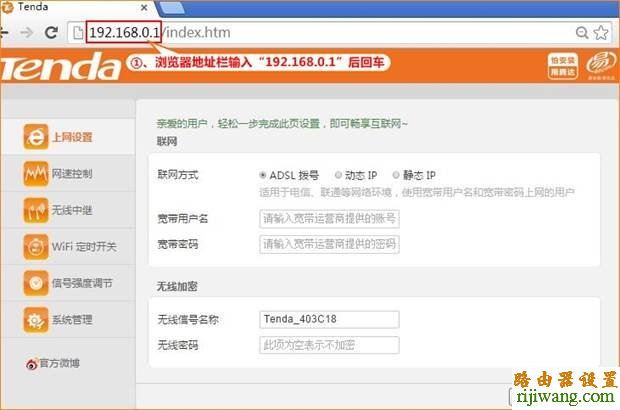This screenshot has width=620, height=410.
Task: Click the 无线信号名称 label
Action: coord(188,319)
